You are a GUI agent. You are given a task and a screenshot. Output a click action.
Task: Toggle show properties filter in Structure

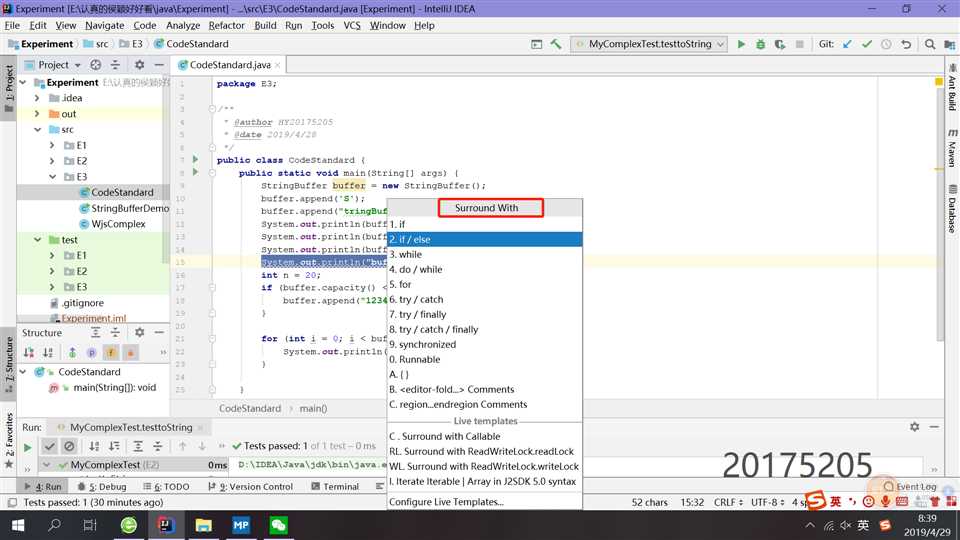point(91,353)
